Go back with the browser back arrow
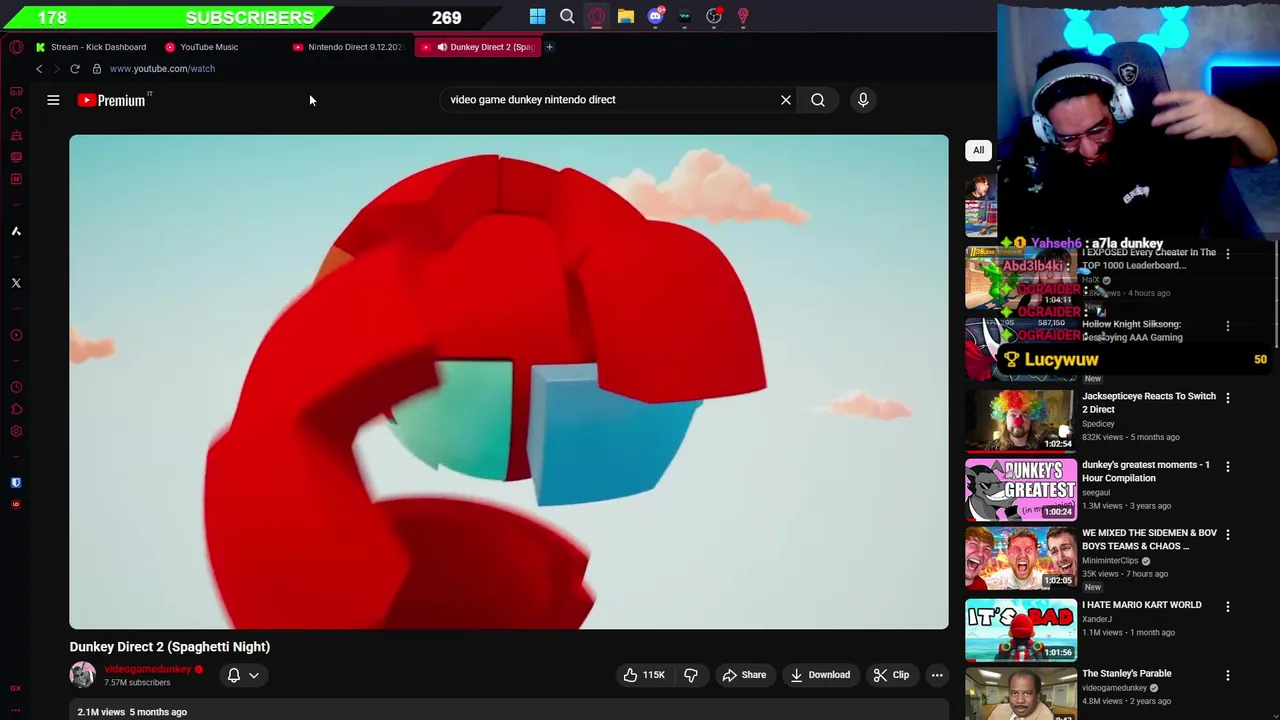Image resolution: width=1280 pixels, height=720 pixels. point(39,69)
